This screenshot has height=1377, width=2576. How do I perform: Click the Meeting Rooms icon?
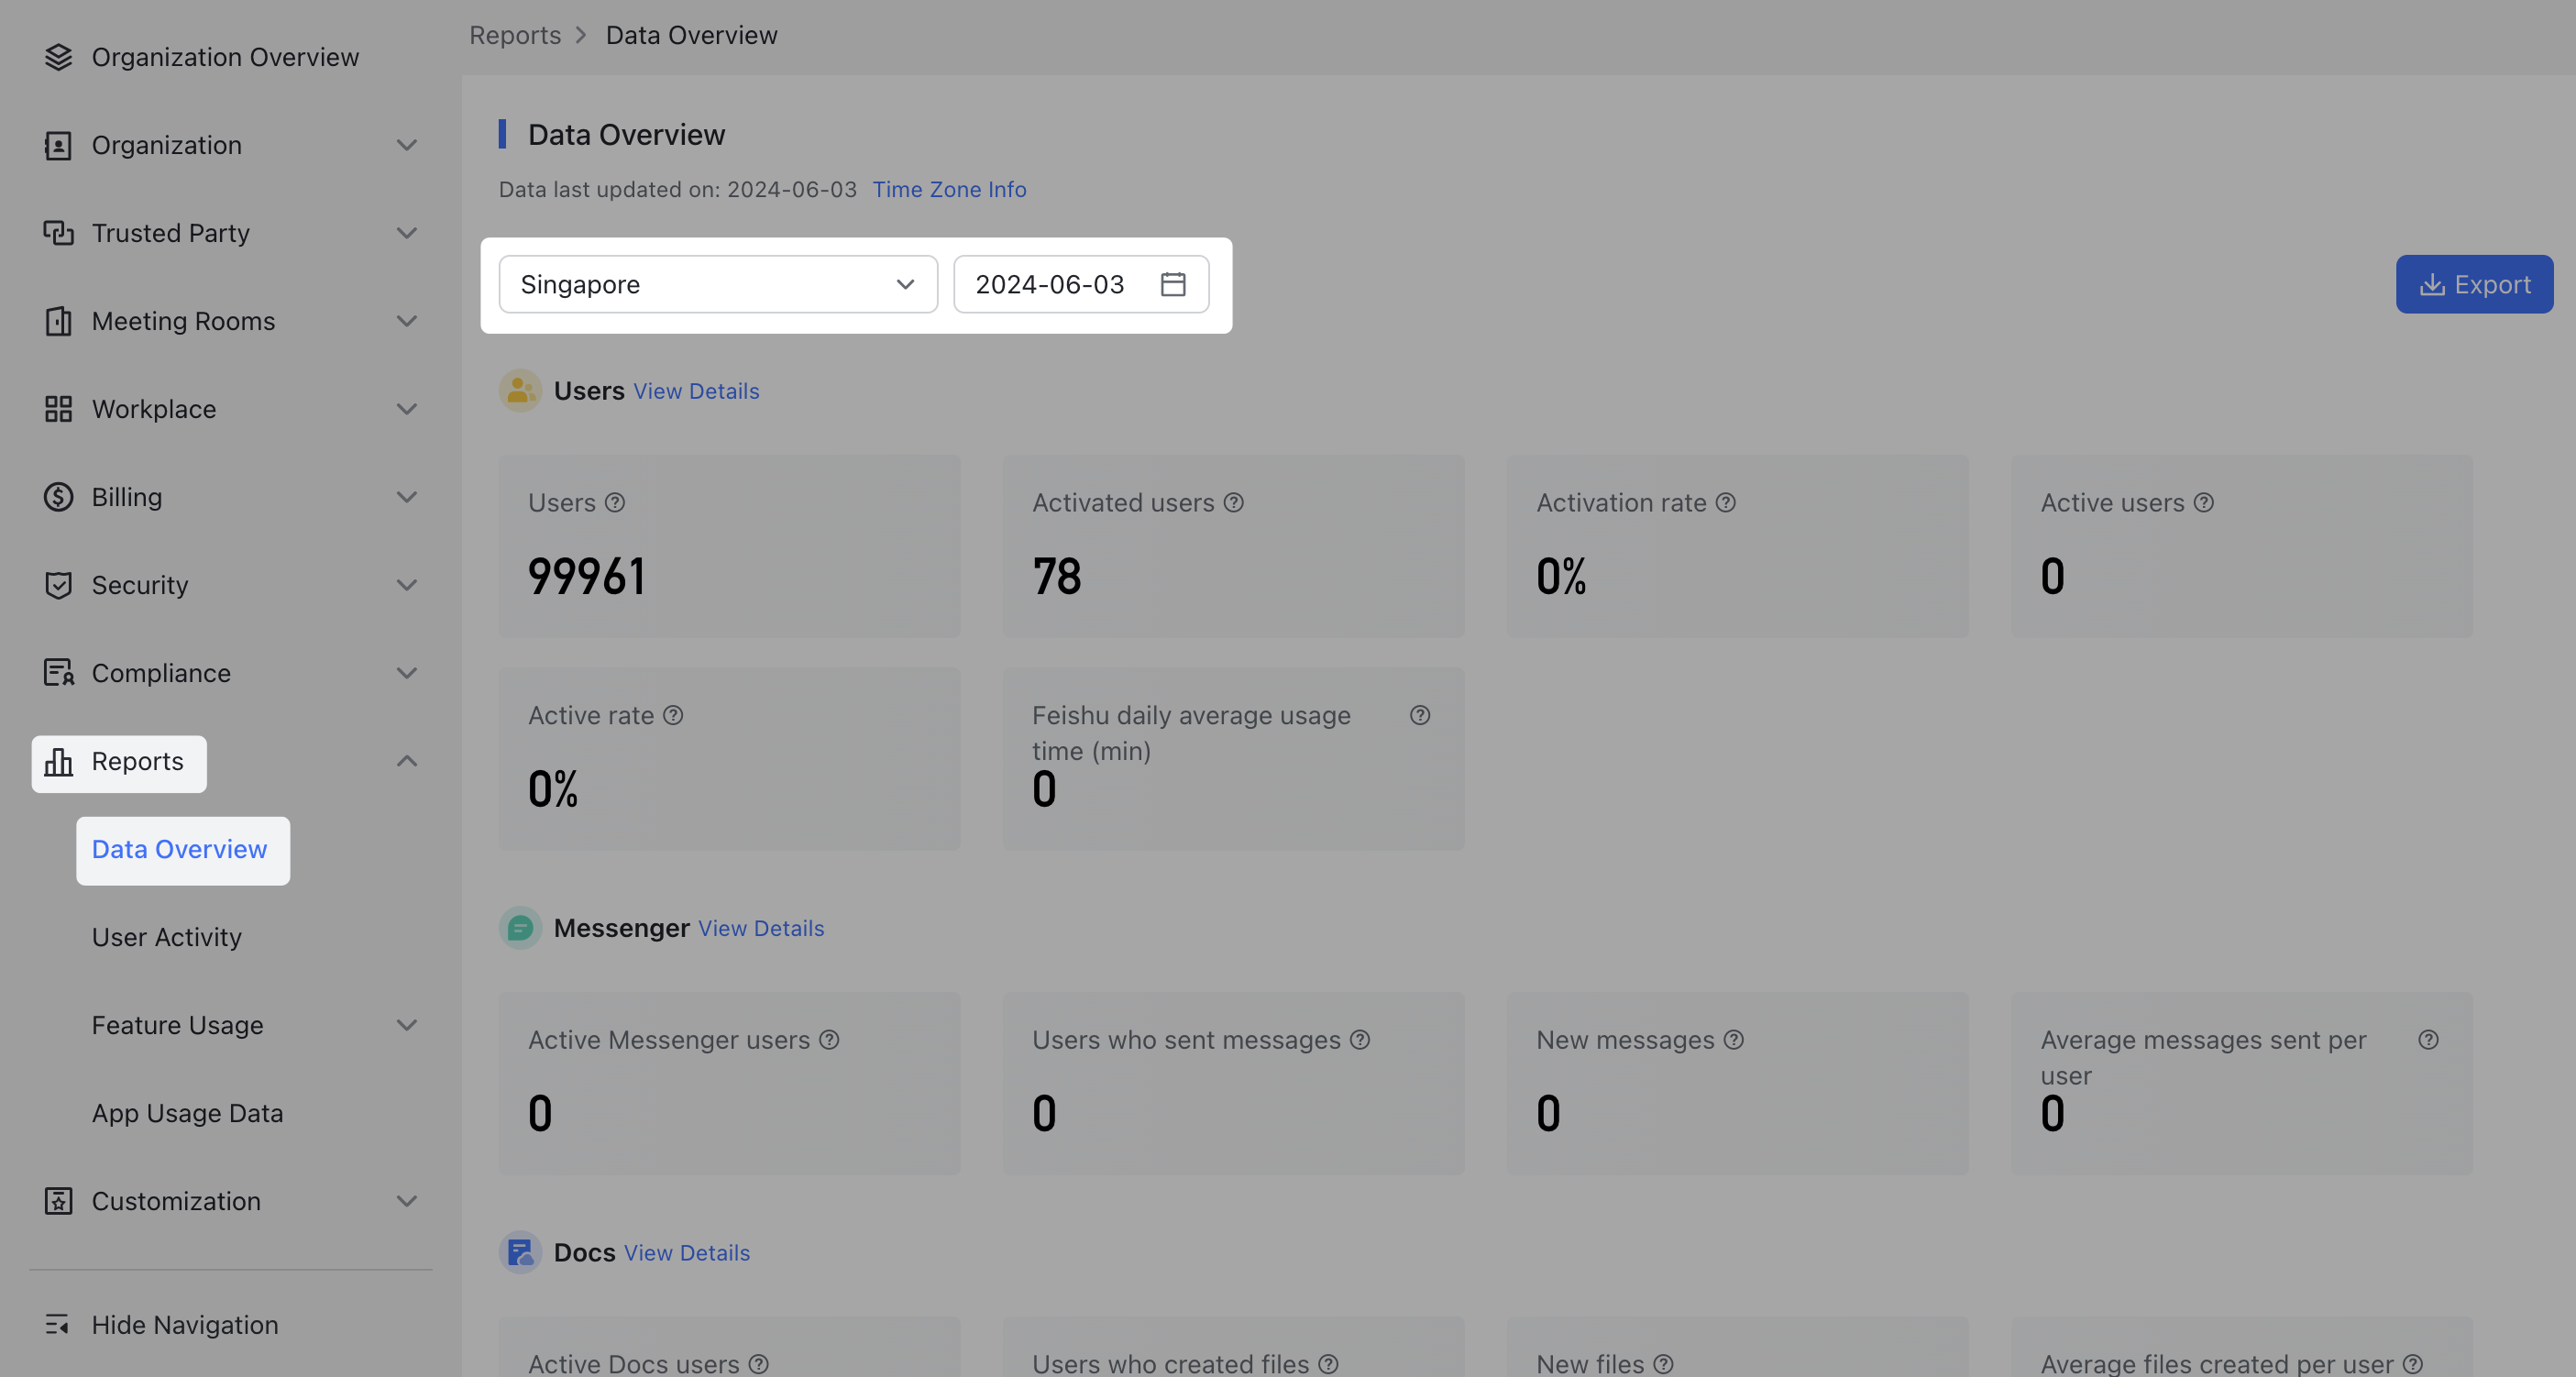click(59, 321)
